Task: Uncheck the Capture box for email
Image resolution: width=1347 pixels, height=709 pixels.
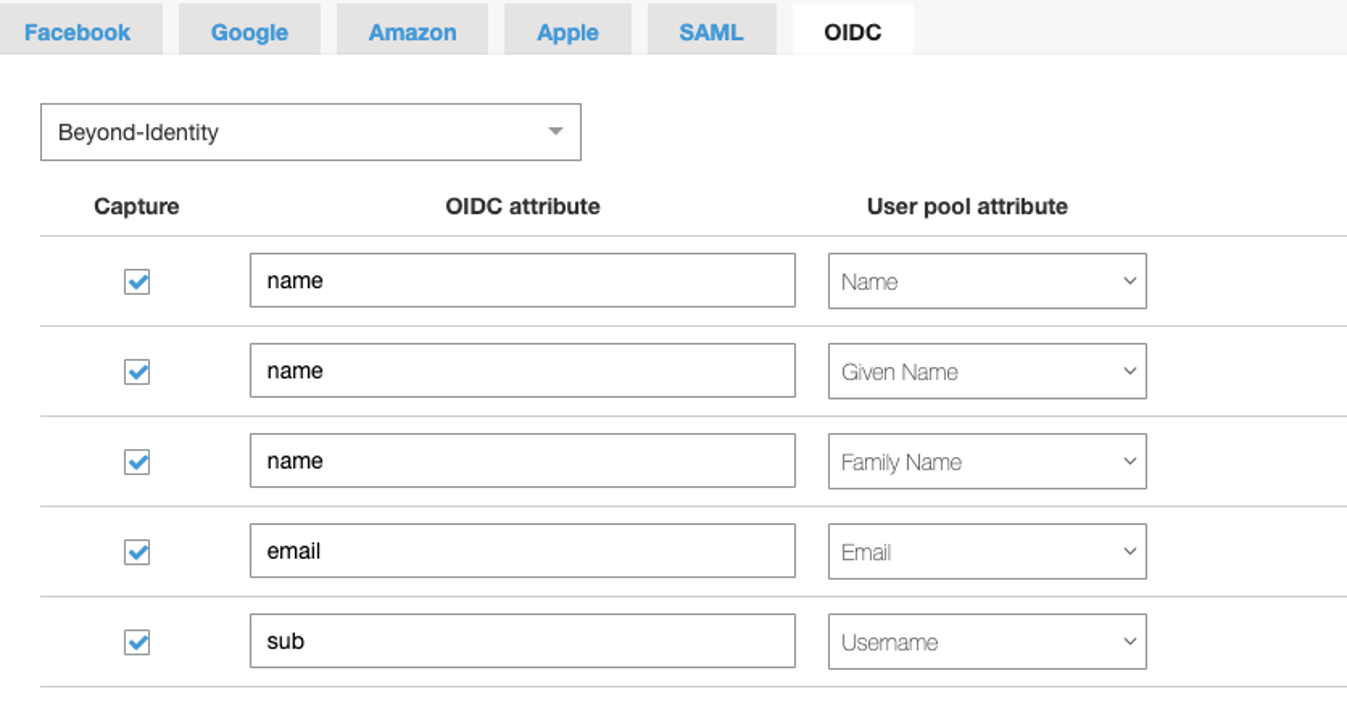Action: point(137,552)
